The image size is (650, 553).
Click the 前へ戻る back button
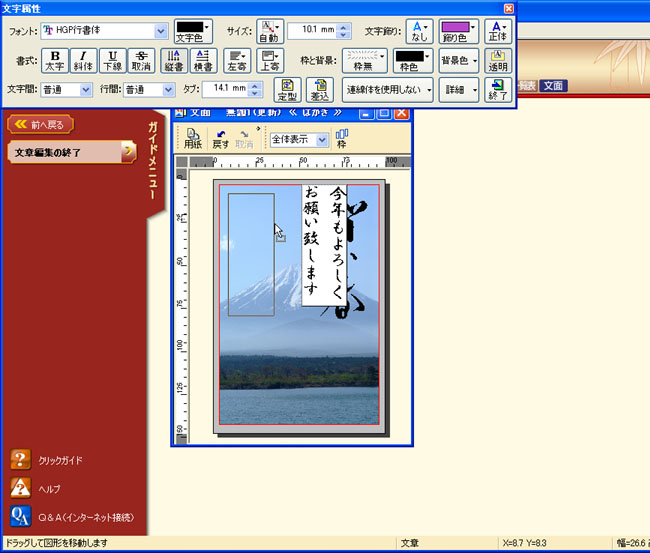[x=41, y=124]
